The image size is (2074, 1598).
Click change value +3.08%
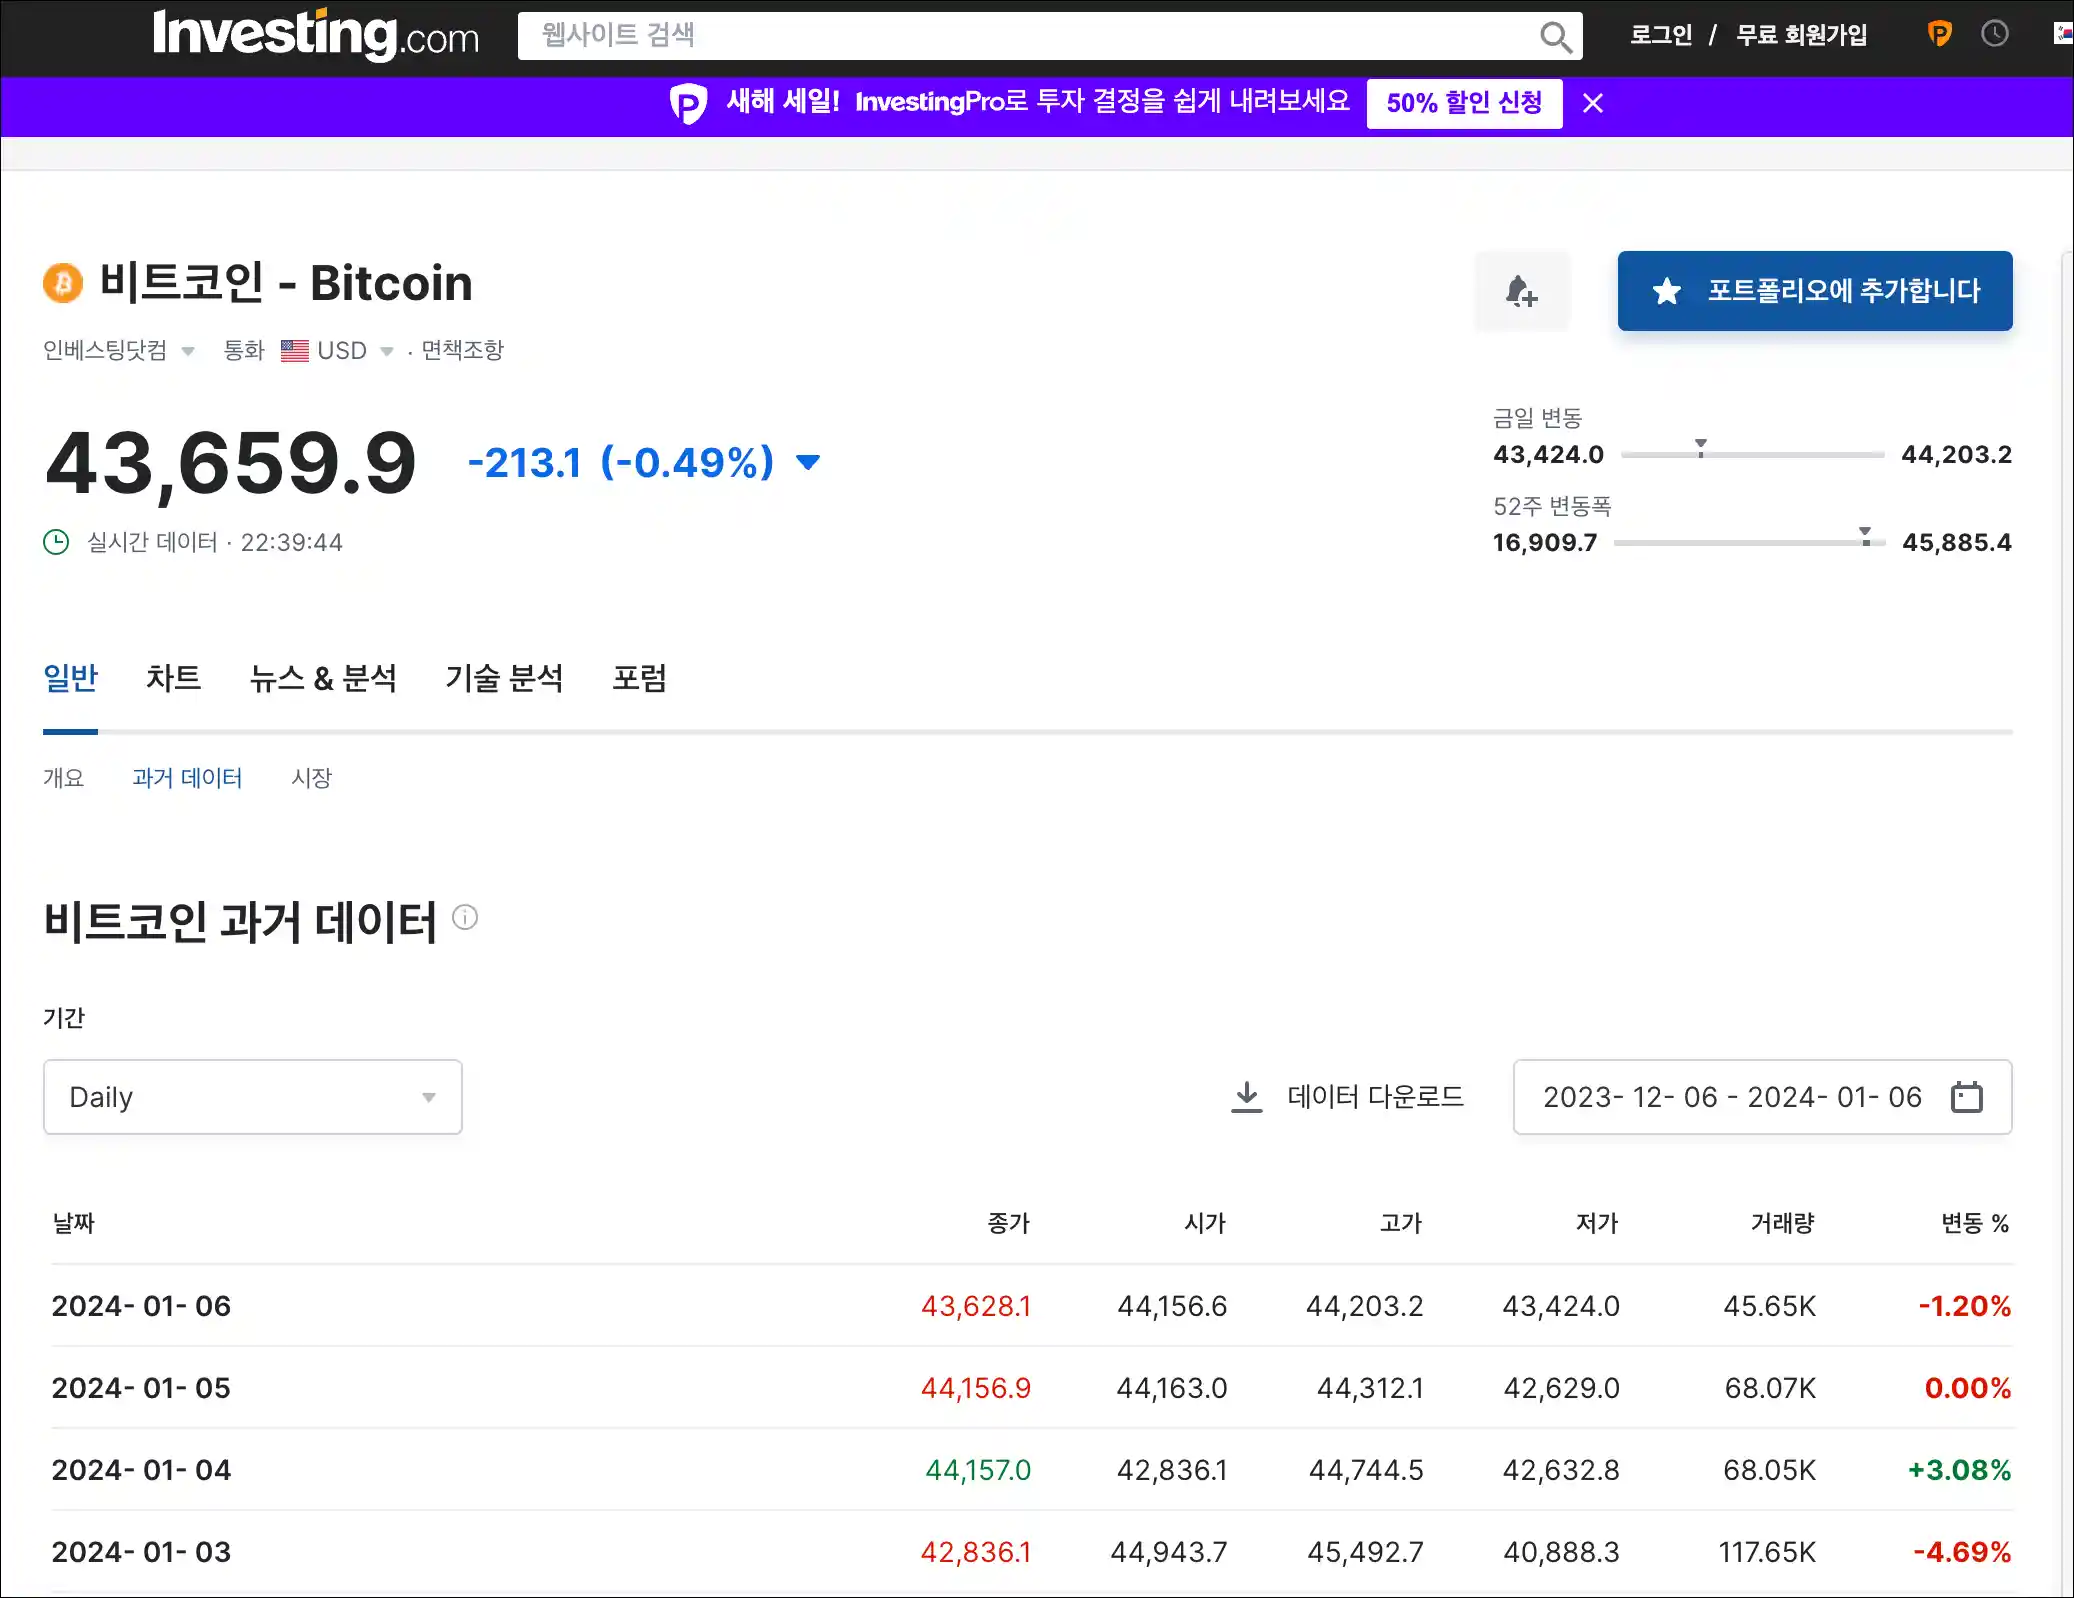1960,1470
